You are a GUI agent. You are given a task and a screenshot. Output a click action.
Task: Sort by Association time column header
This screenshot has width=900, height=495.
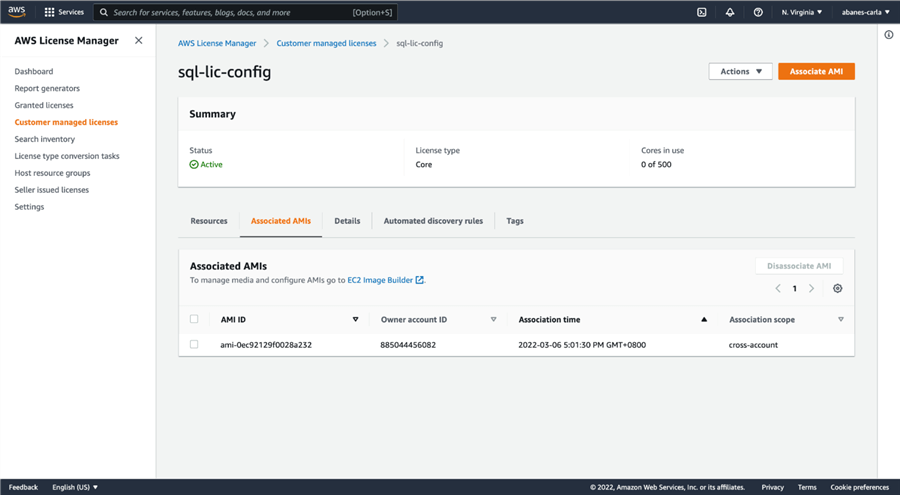tap(550, 320)
